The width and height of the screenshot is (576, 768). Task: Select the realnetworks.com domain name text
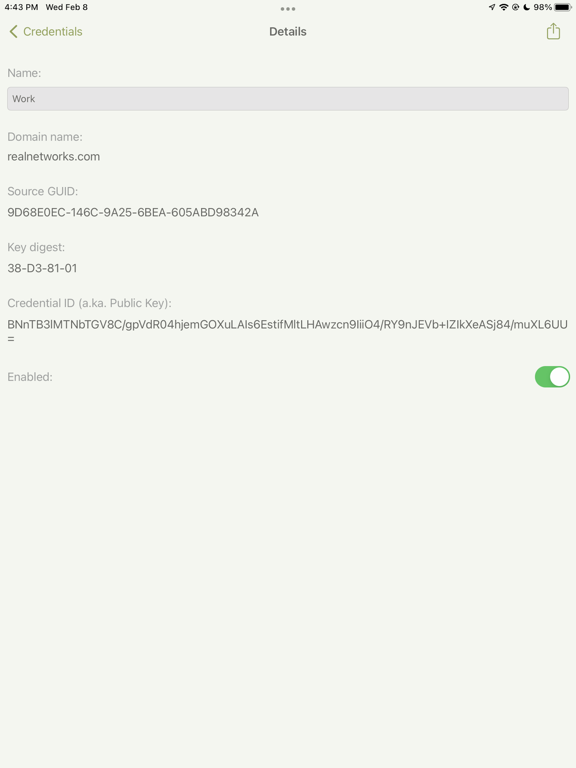click(53, 156)
